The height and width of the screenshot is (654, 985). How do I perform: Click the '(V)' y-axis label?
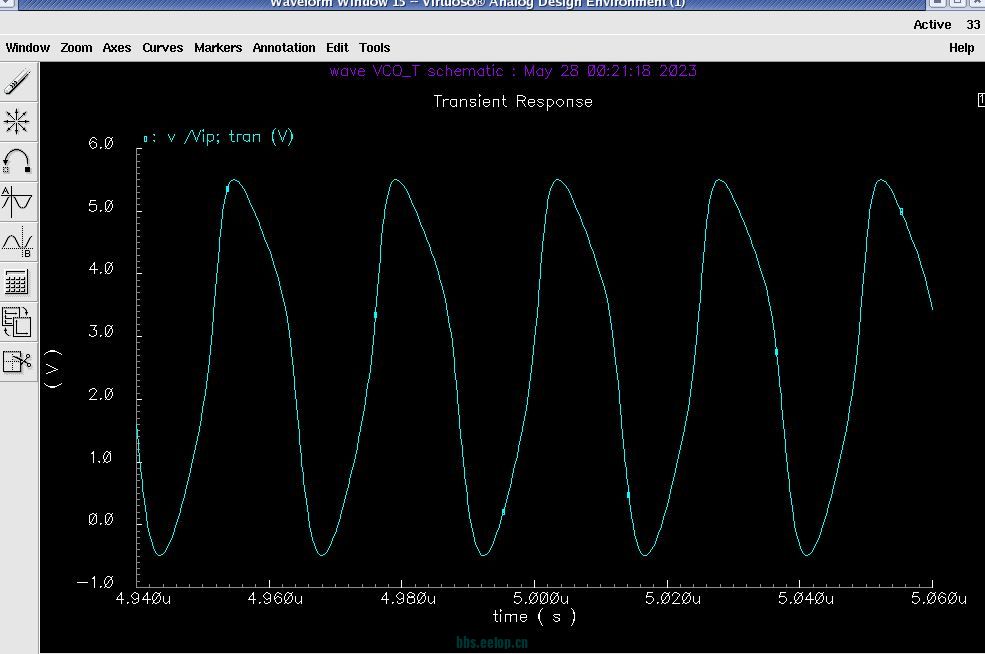tap(53, 369)
